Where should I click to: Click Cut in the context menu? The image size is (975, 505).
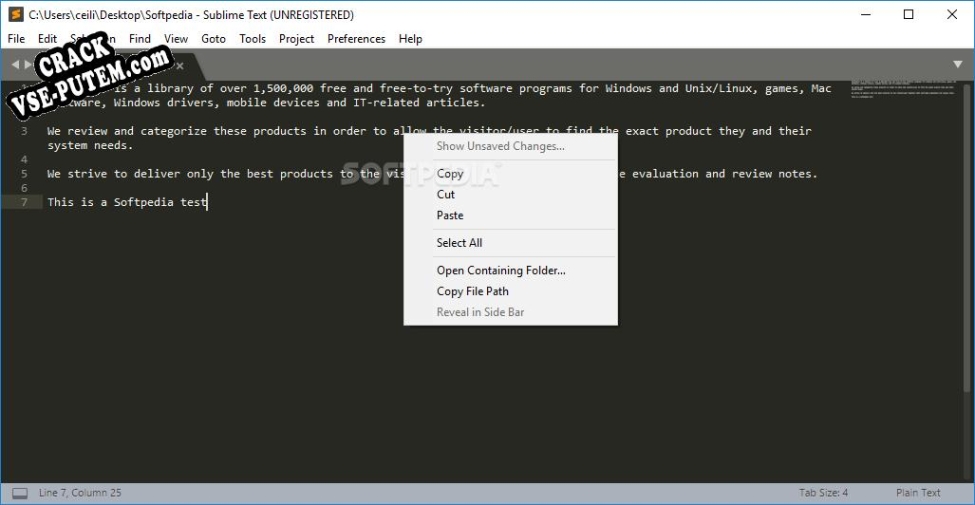[446, 195]
